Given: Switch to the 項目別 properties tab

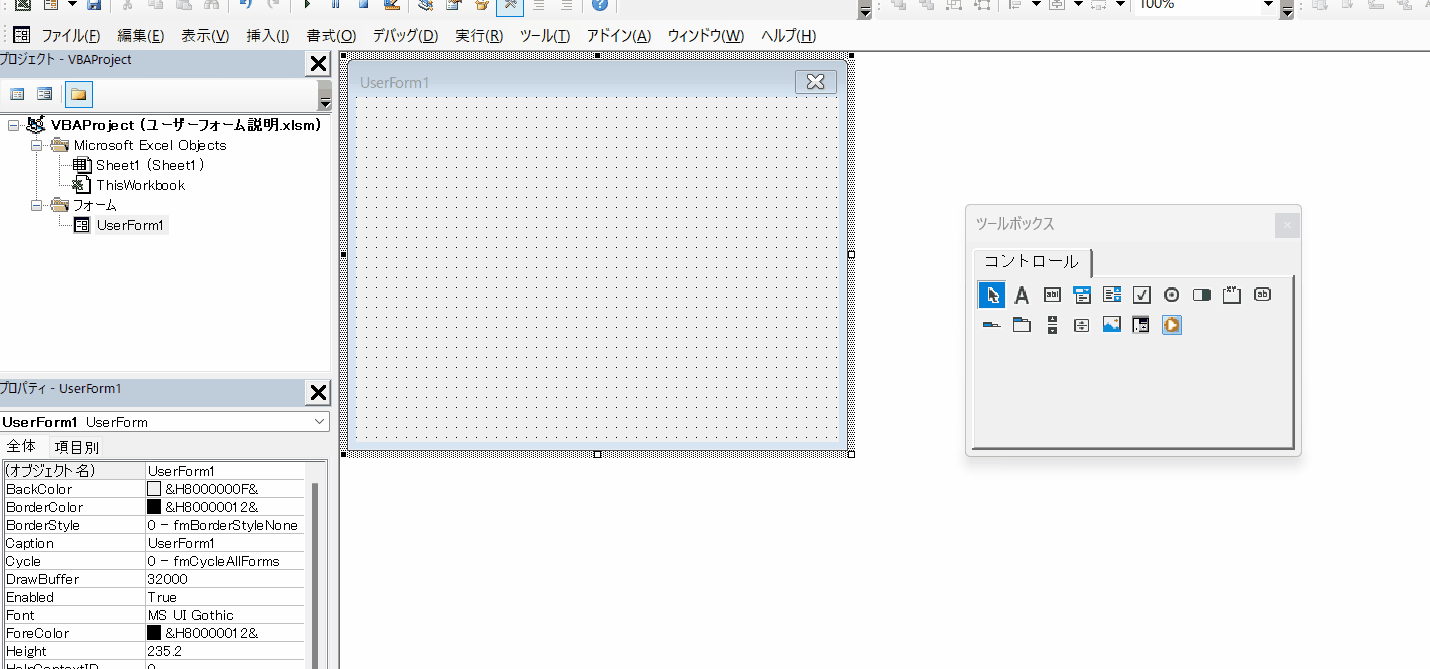Looking at the screenshot, I should pos(76,447).
